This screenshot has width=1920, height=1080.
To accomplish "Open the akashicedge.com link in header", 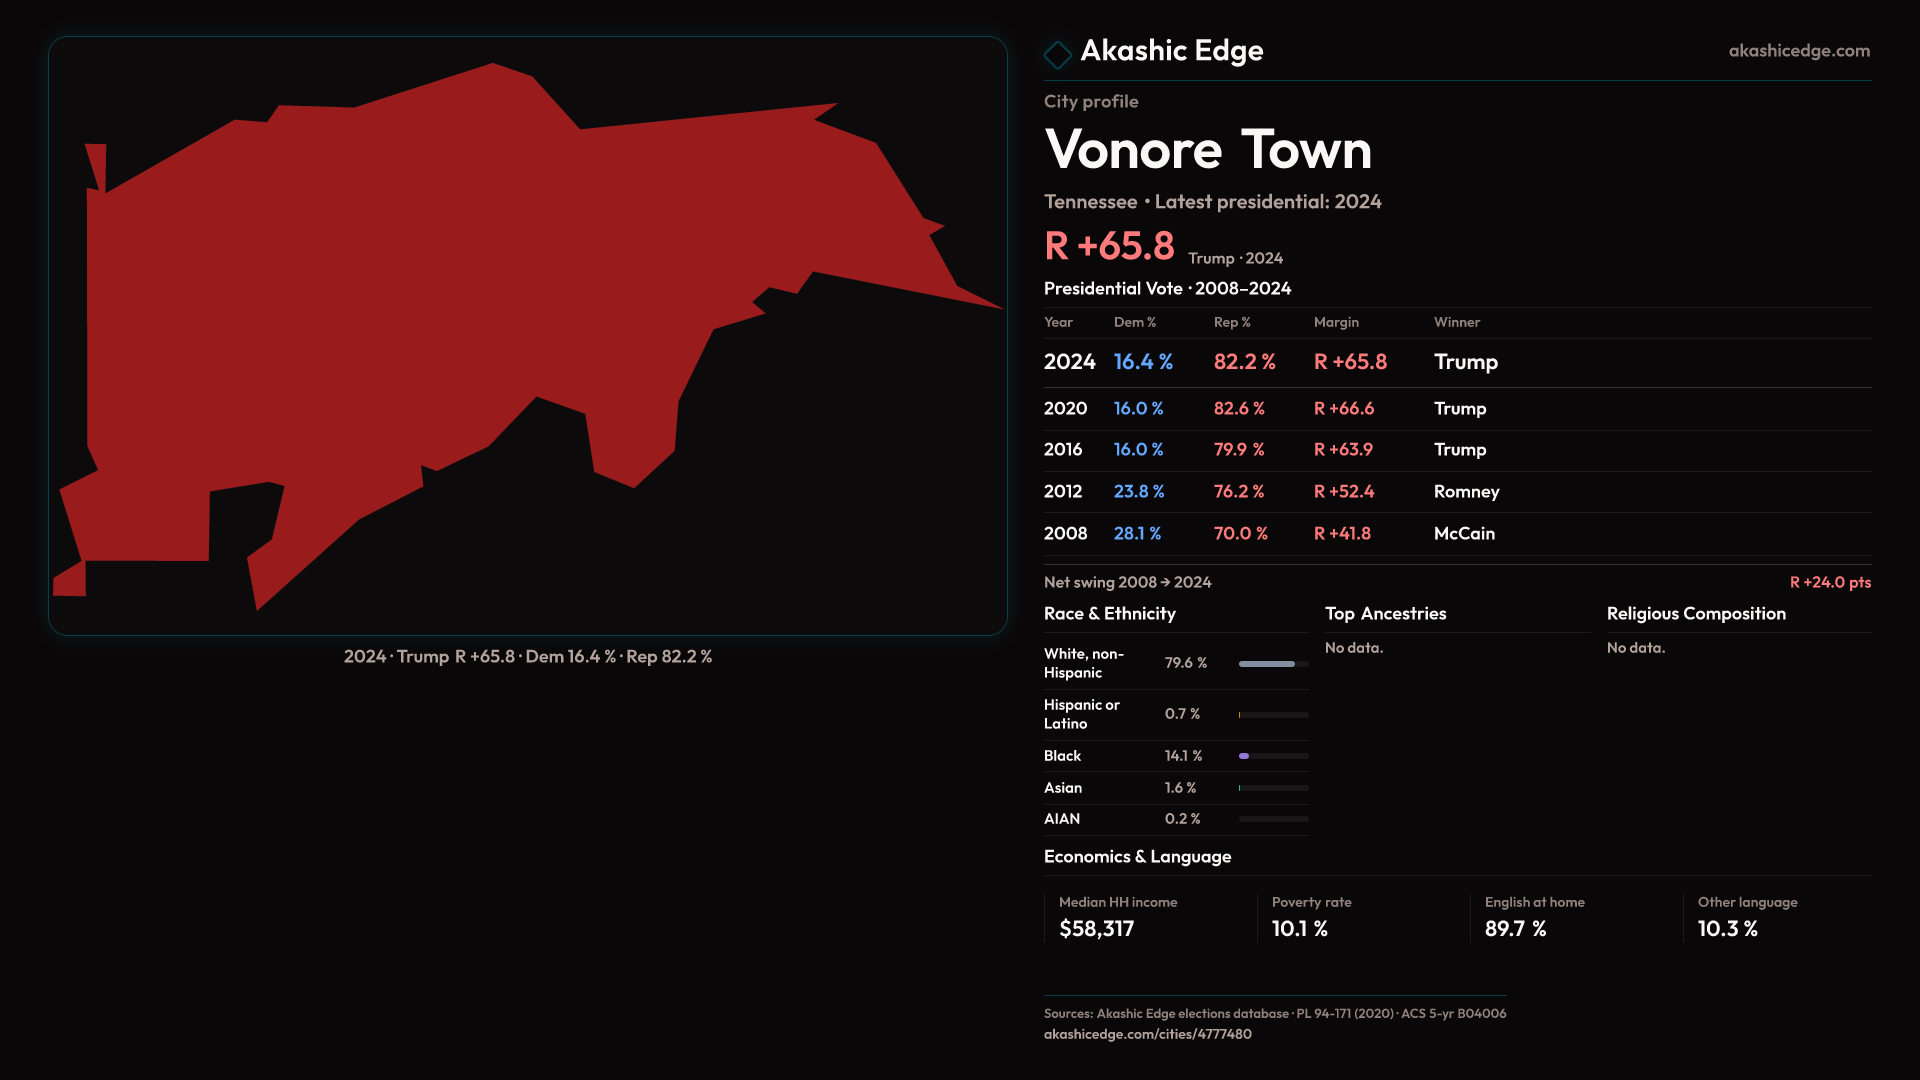I will tap(1798, 51).
